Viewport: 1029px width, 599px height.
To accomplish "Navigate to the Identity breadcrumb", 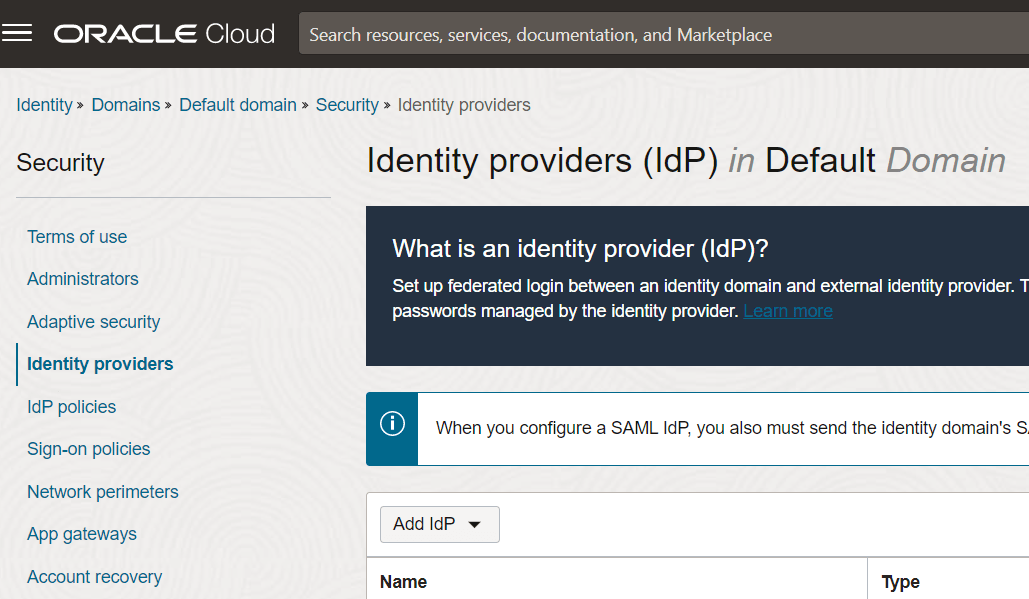I will [44, 104].
